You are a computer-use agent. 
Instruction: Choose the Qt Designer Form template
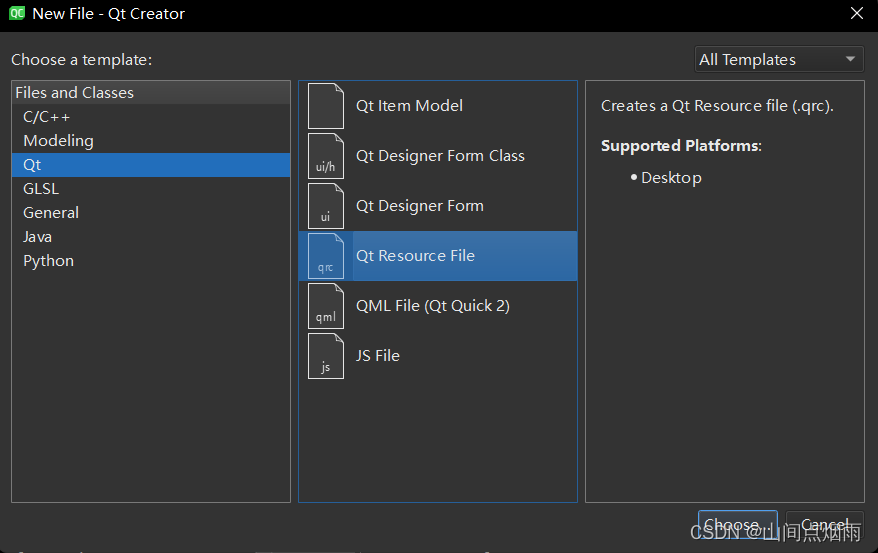[x=438, y=206]
